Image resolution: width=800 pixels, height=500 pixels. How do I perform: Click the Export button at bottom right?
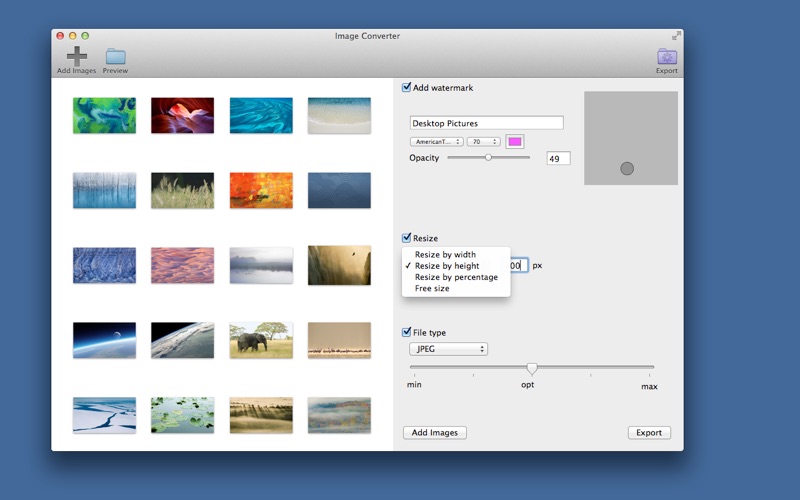(x=649, y=433)
